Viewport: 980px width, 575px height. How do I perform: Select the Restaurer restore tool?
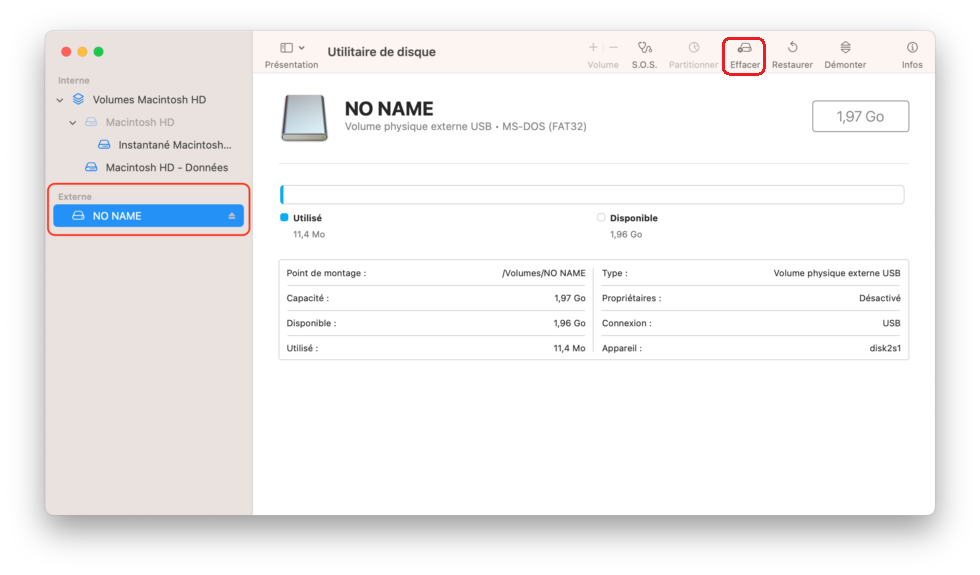pyautogui.click(x=792, y=54)
